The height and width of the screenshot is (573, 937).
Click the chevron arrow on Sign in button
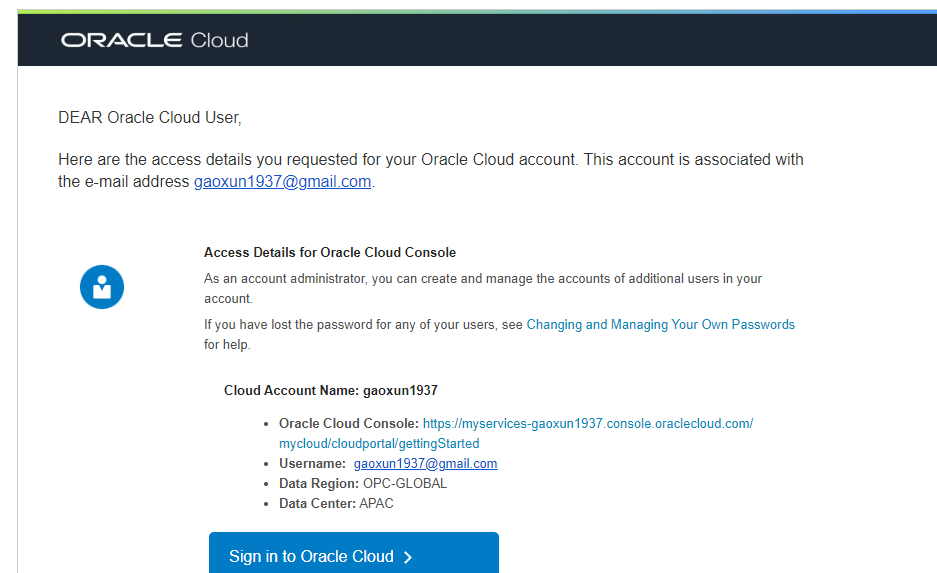[x=408, y=557]
